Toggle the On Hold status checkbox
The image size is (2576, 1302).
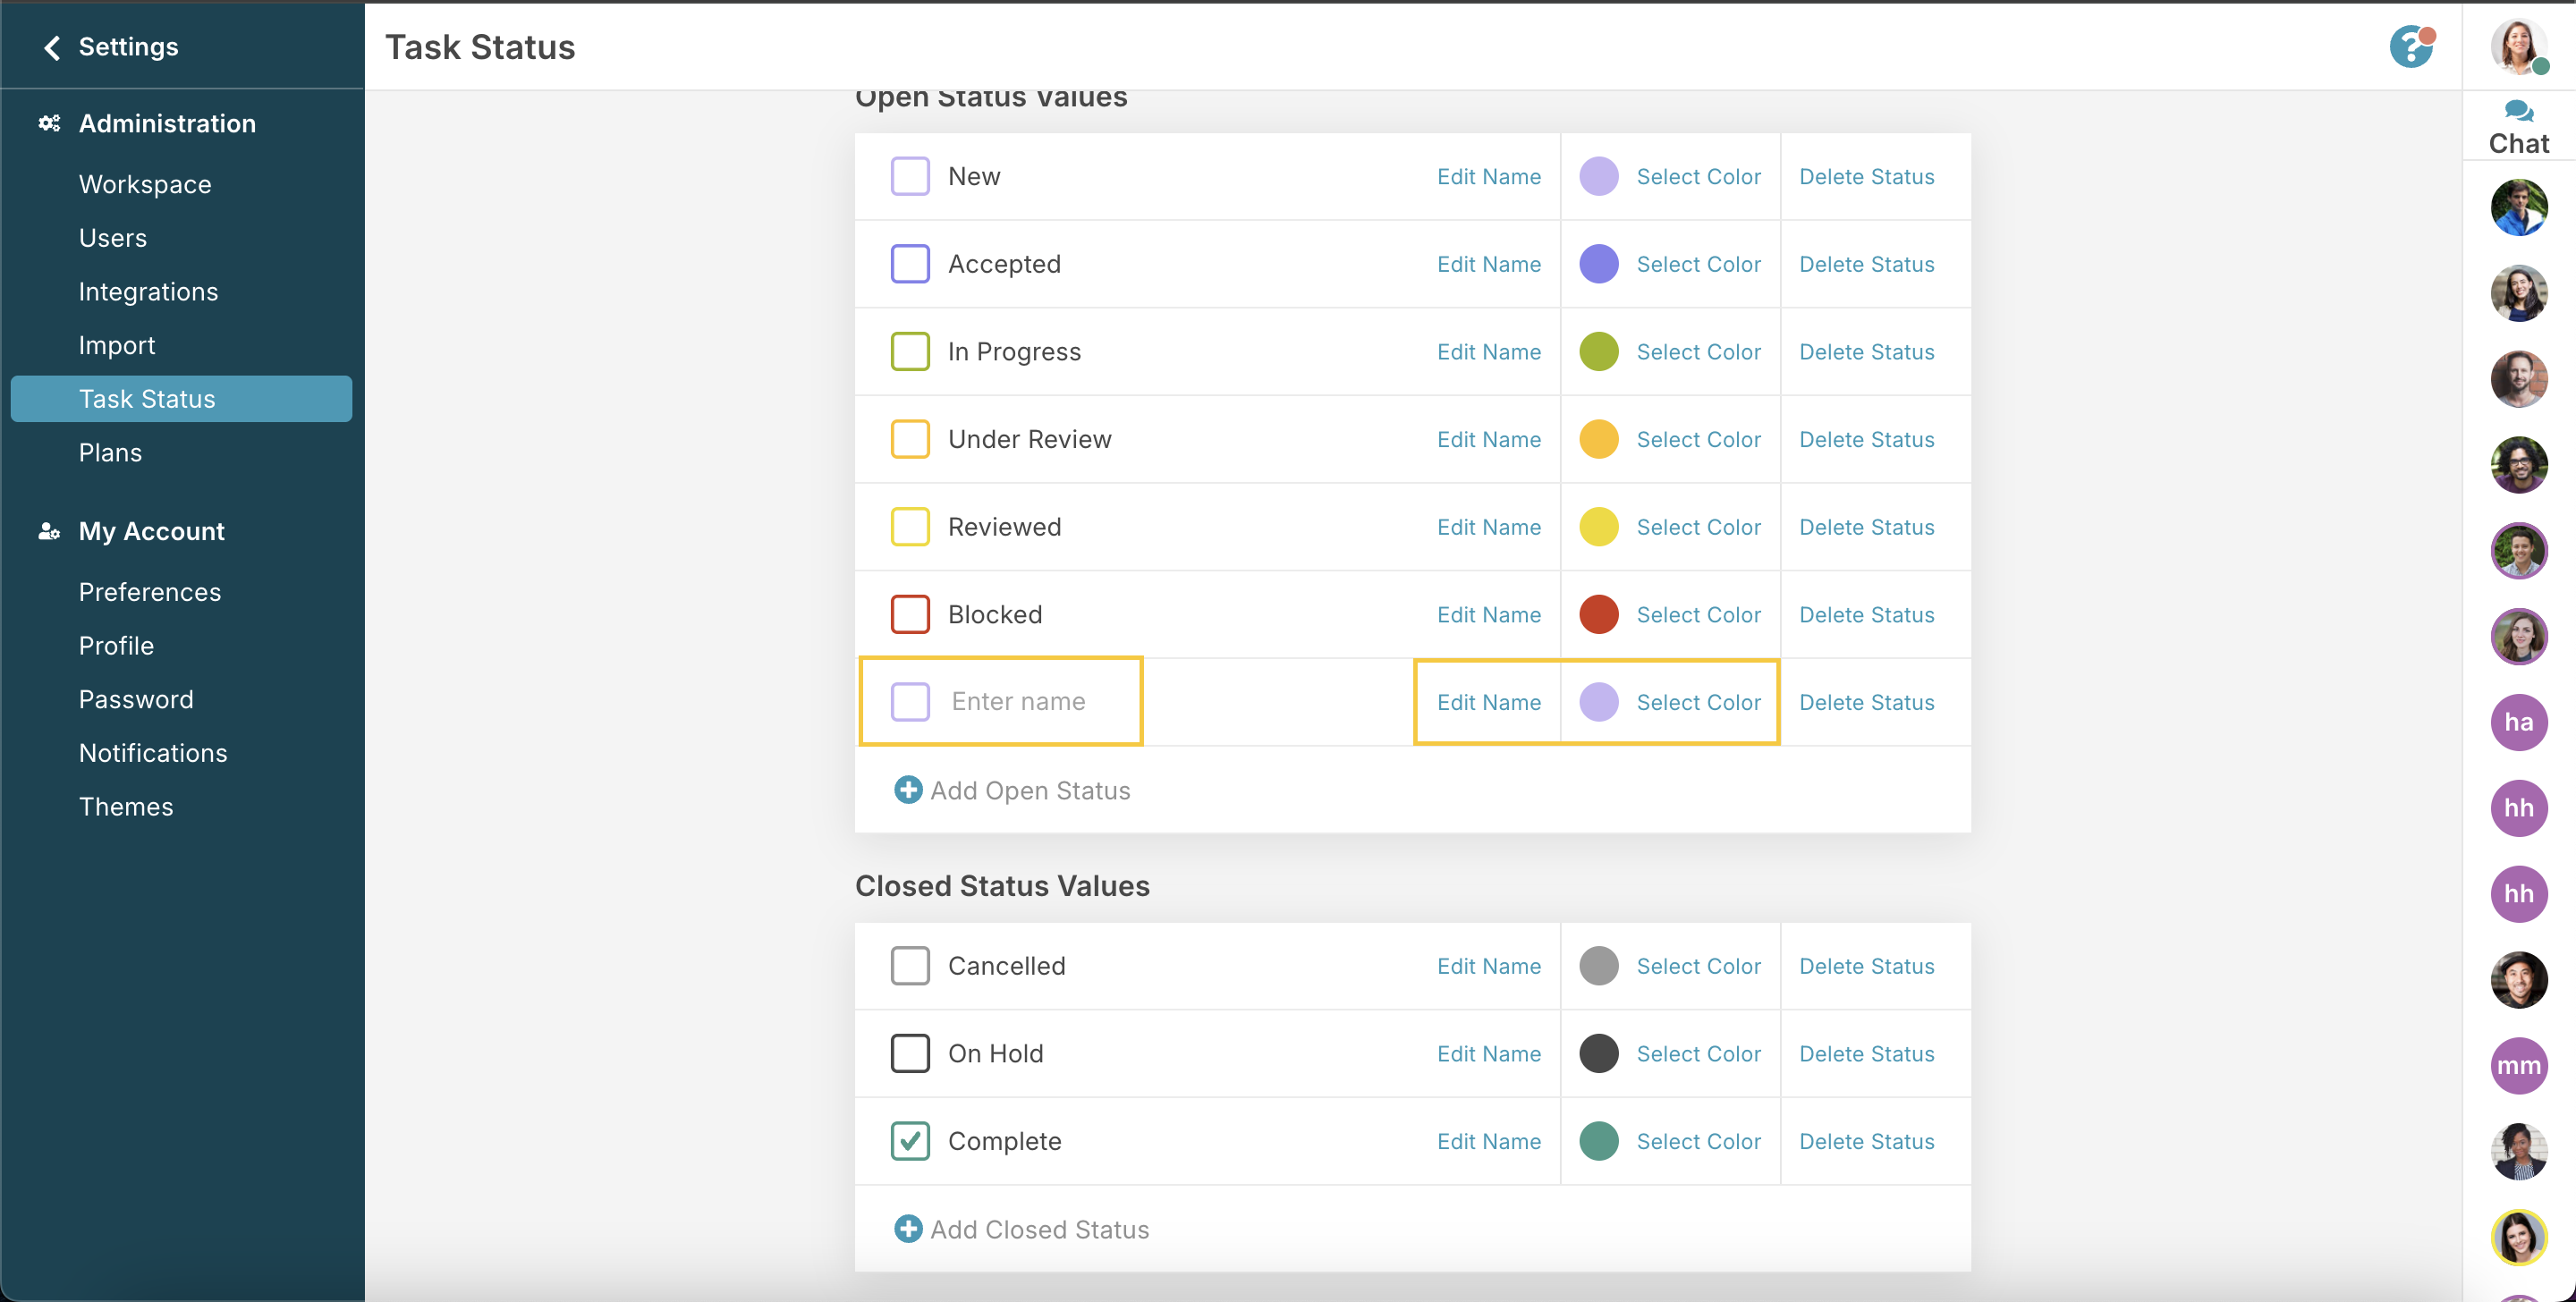(910, 1053)
